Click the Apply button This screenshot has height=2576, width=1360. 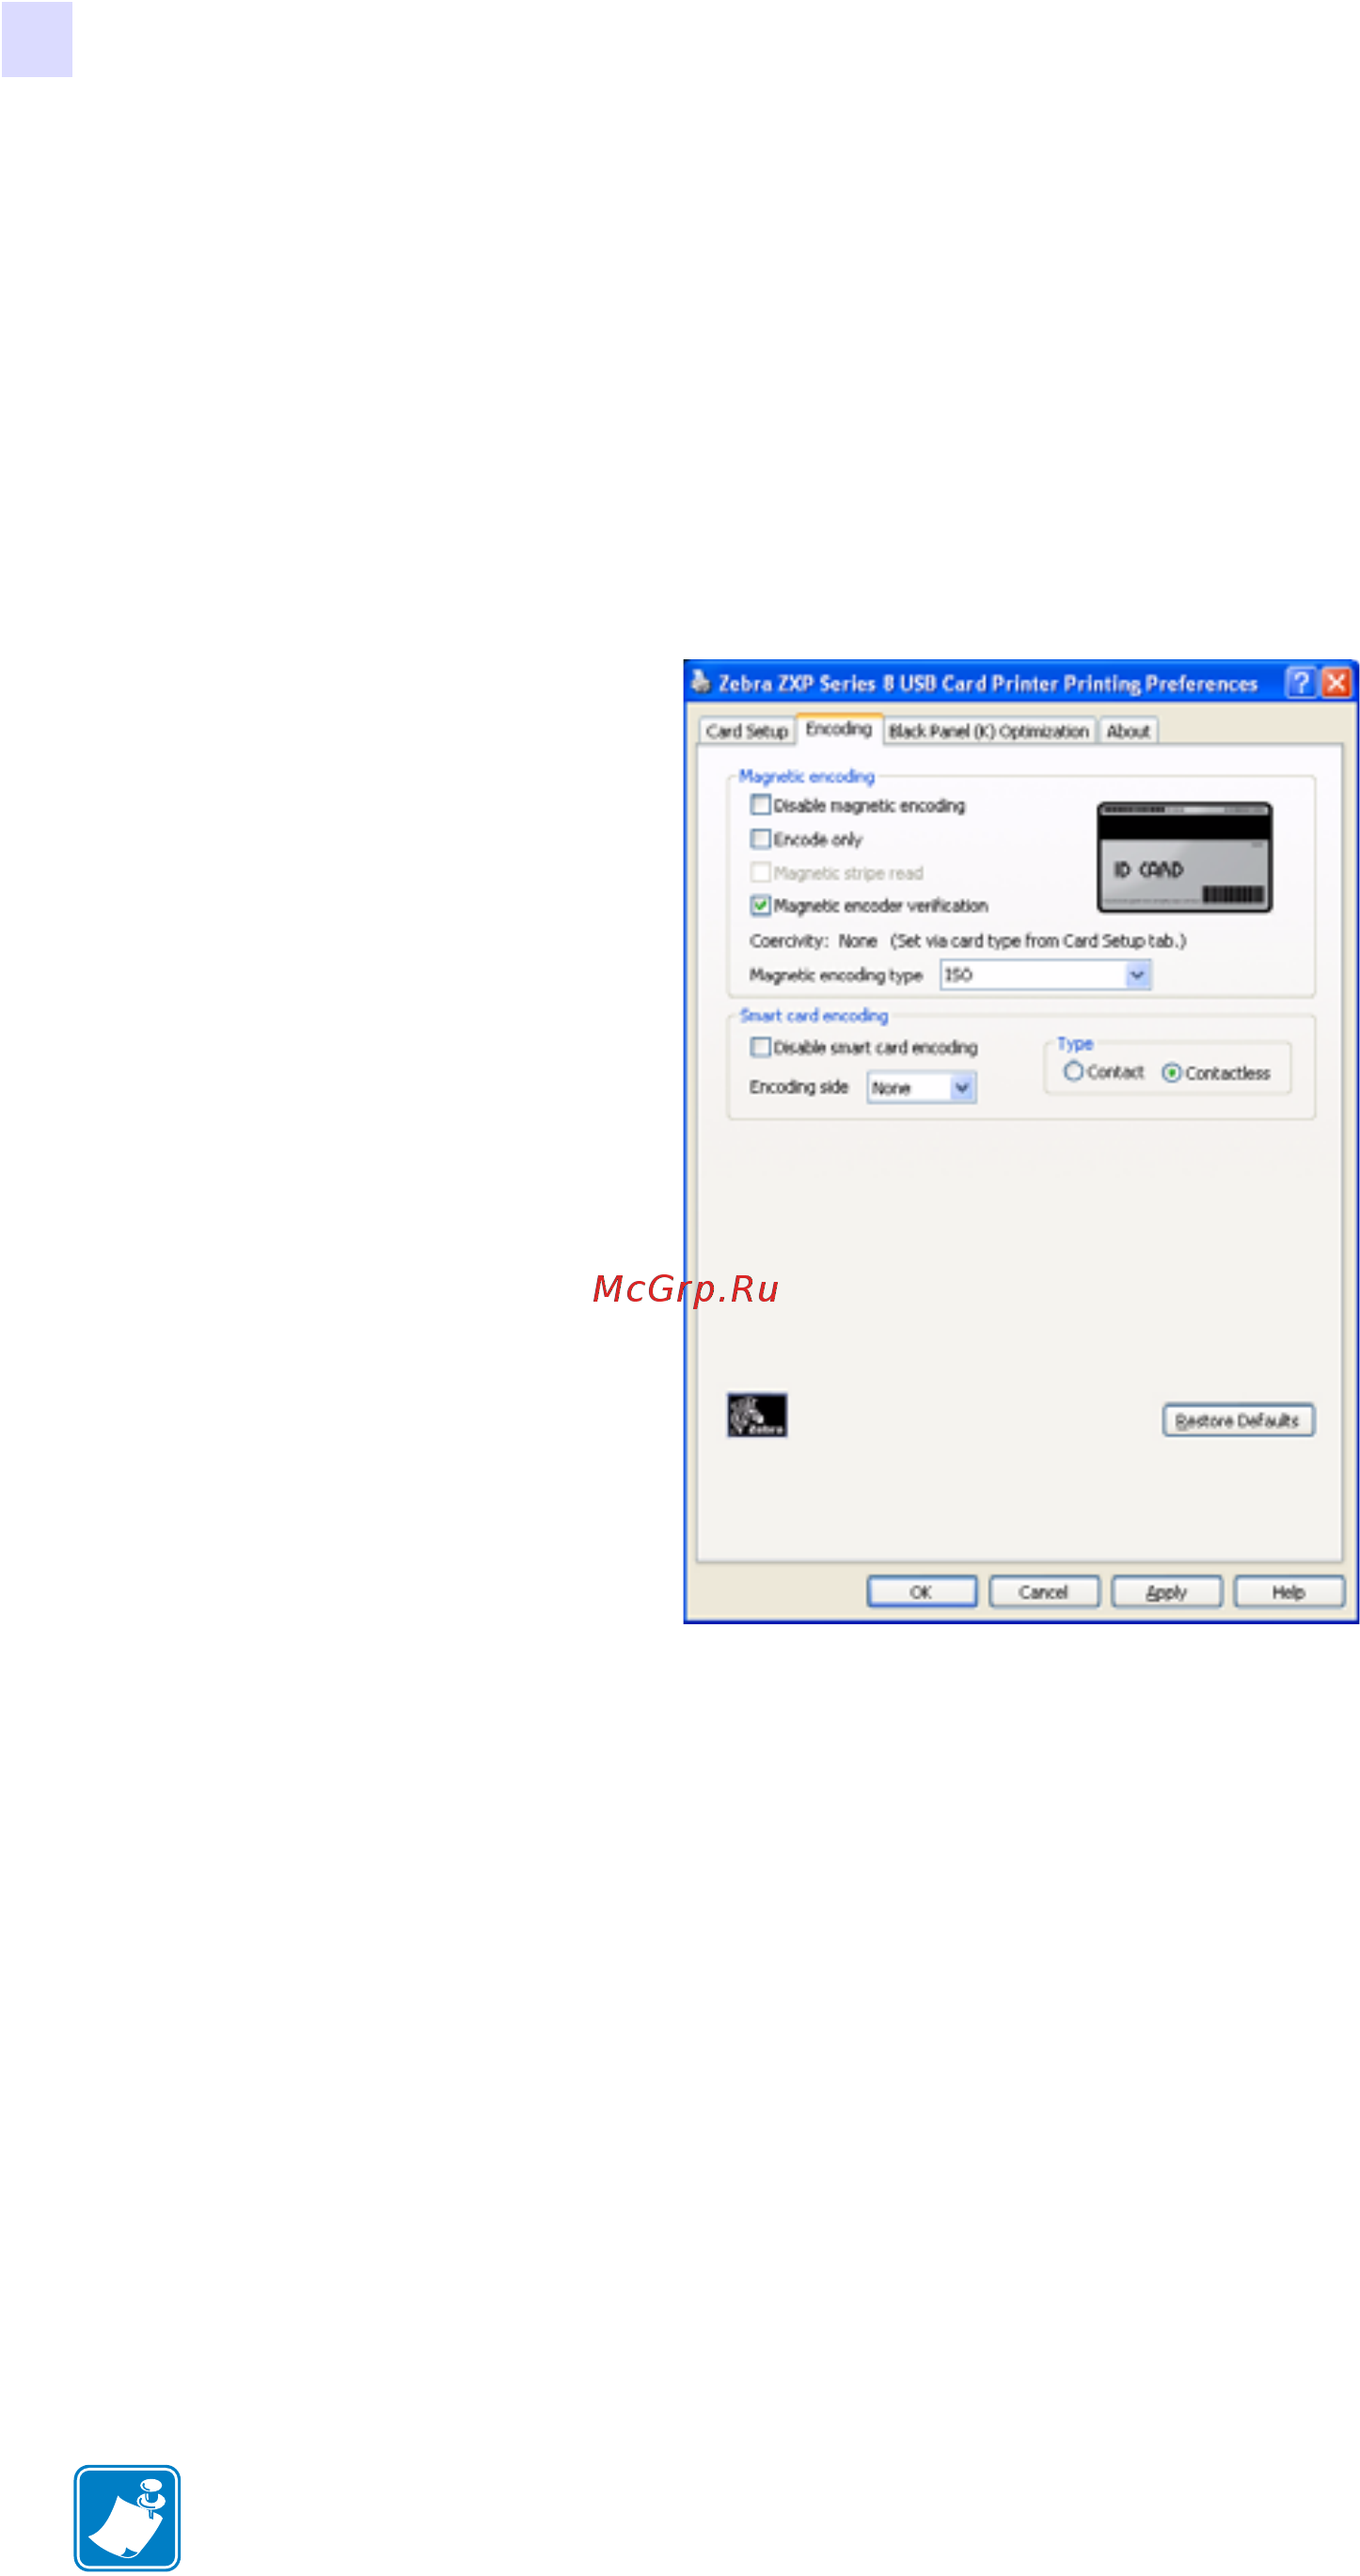tap(1167, 1592)
